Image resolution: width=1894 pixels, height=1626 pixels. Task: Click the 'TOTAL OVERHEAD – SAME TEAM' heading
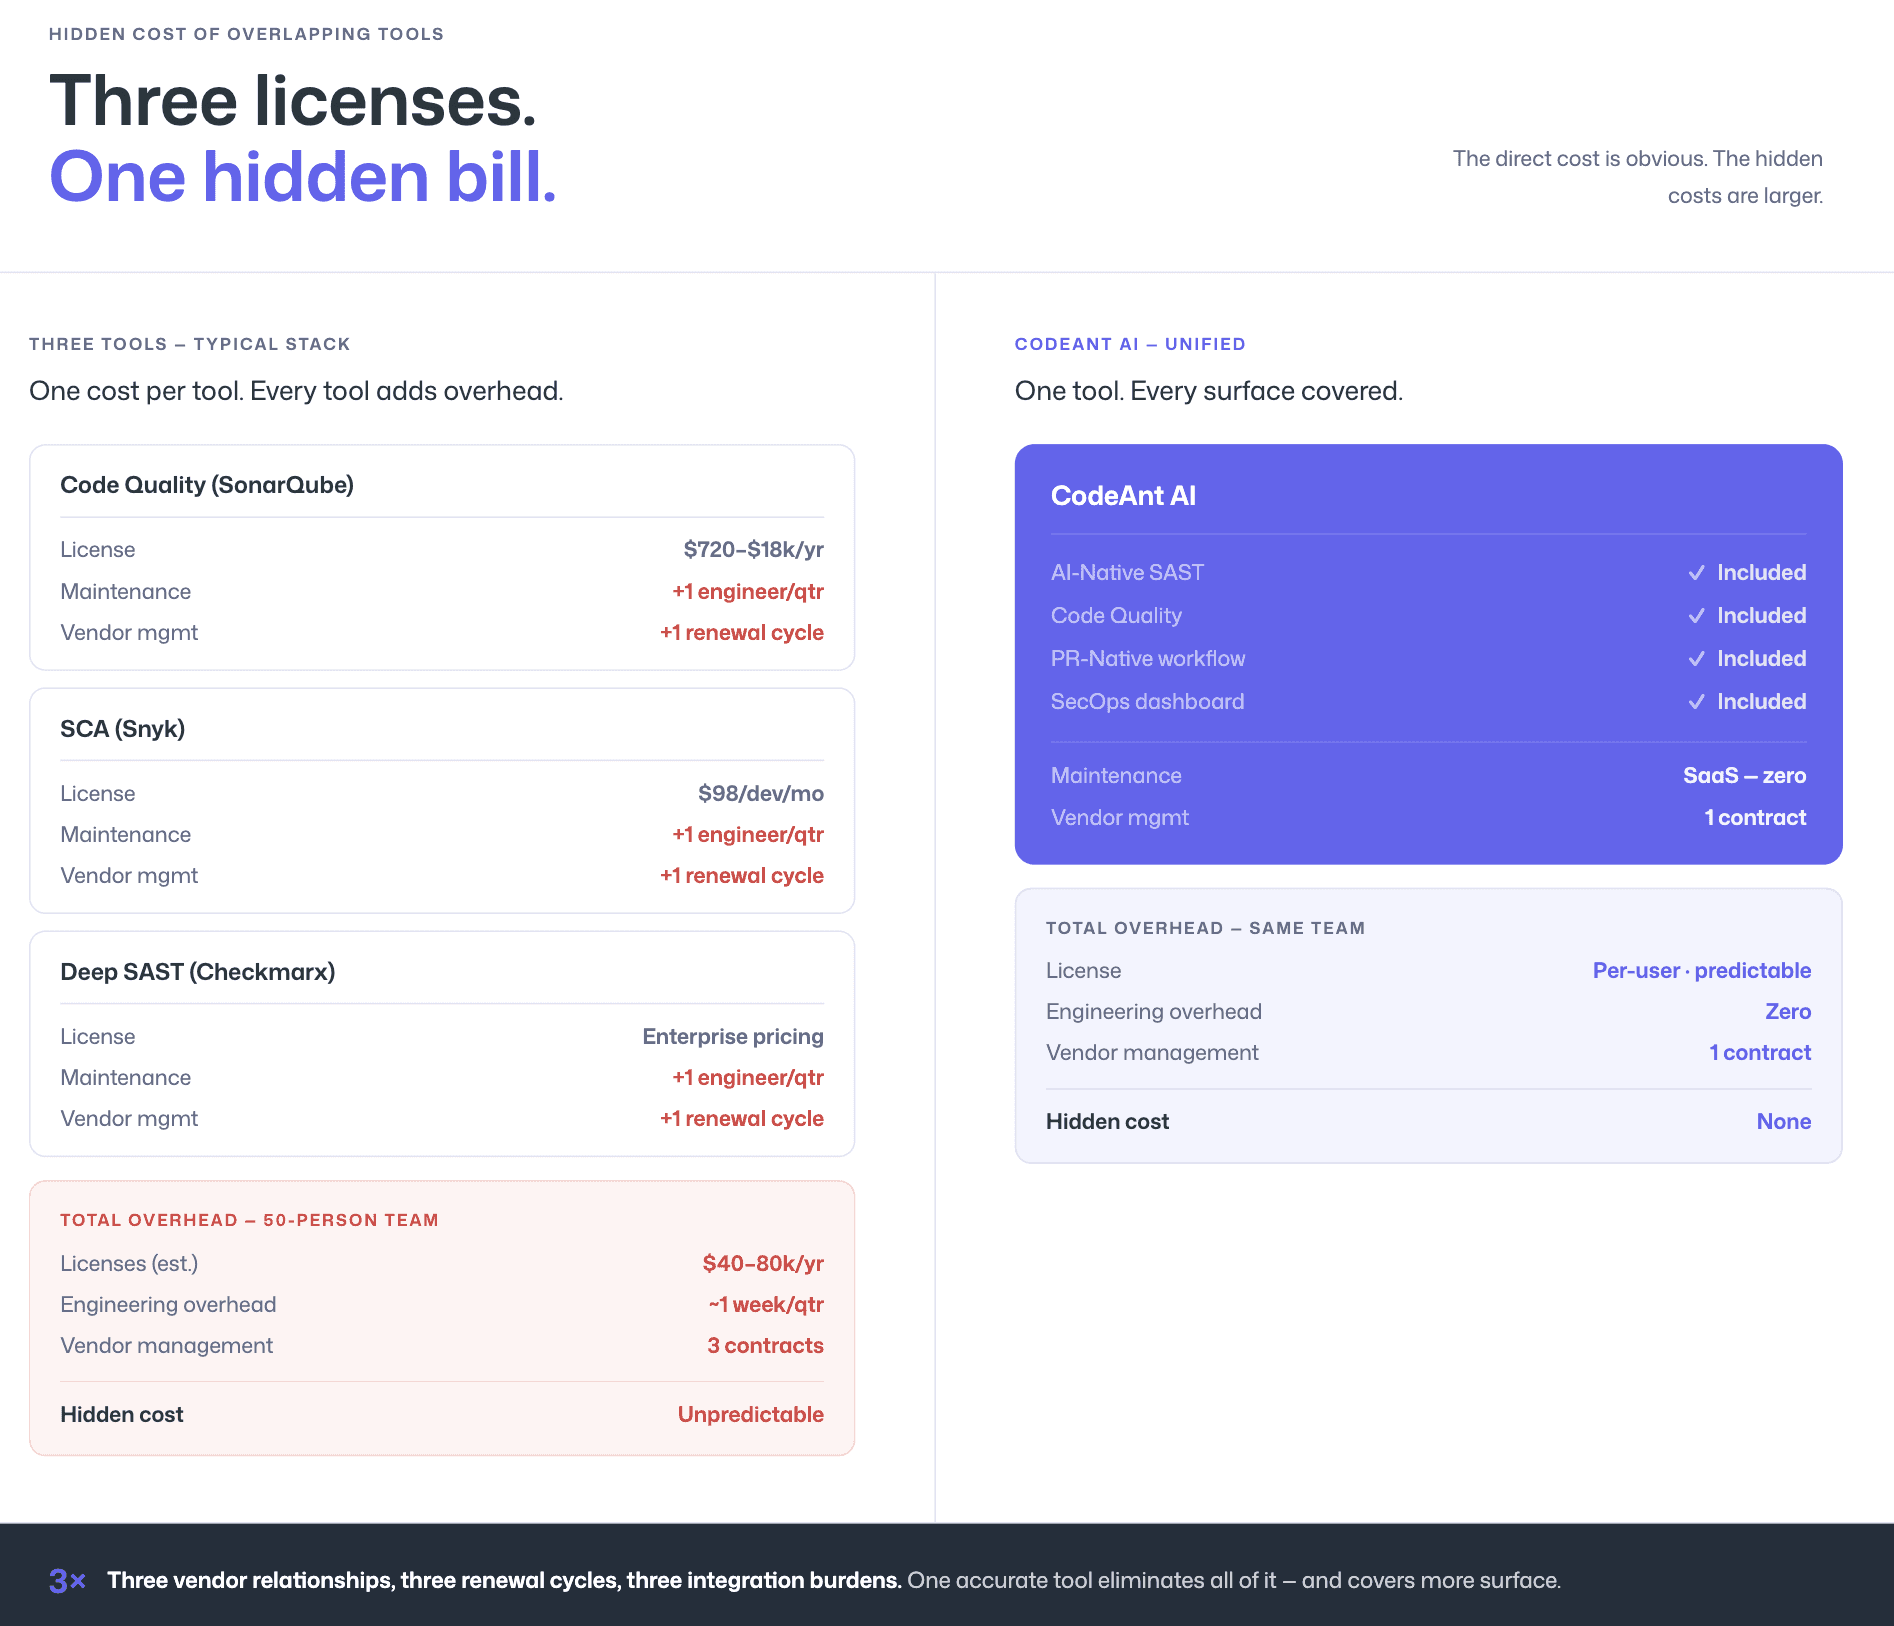(1205, 928)
